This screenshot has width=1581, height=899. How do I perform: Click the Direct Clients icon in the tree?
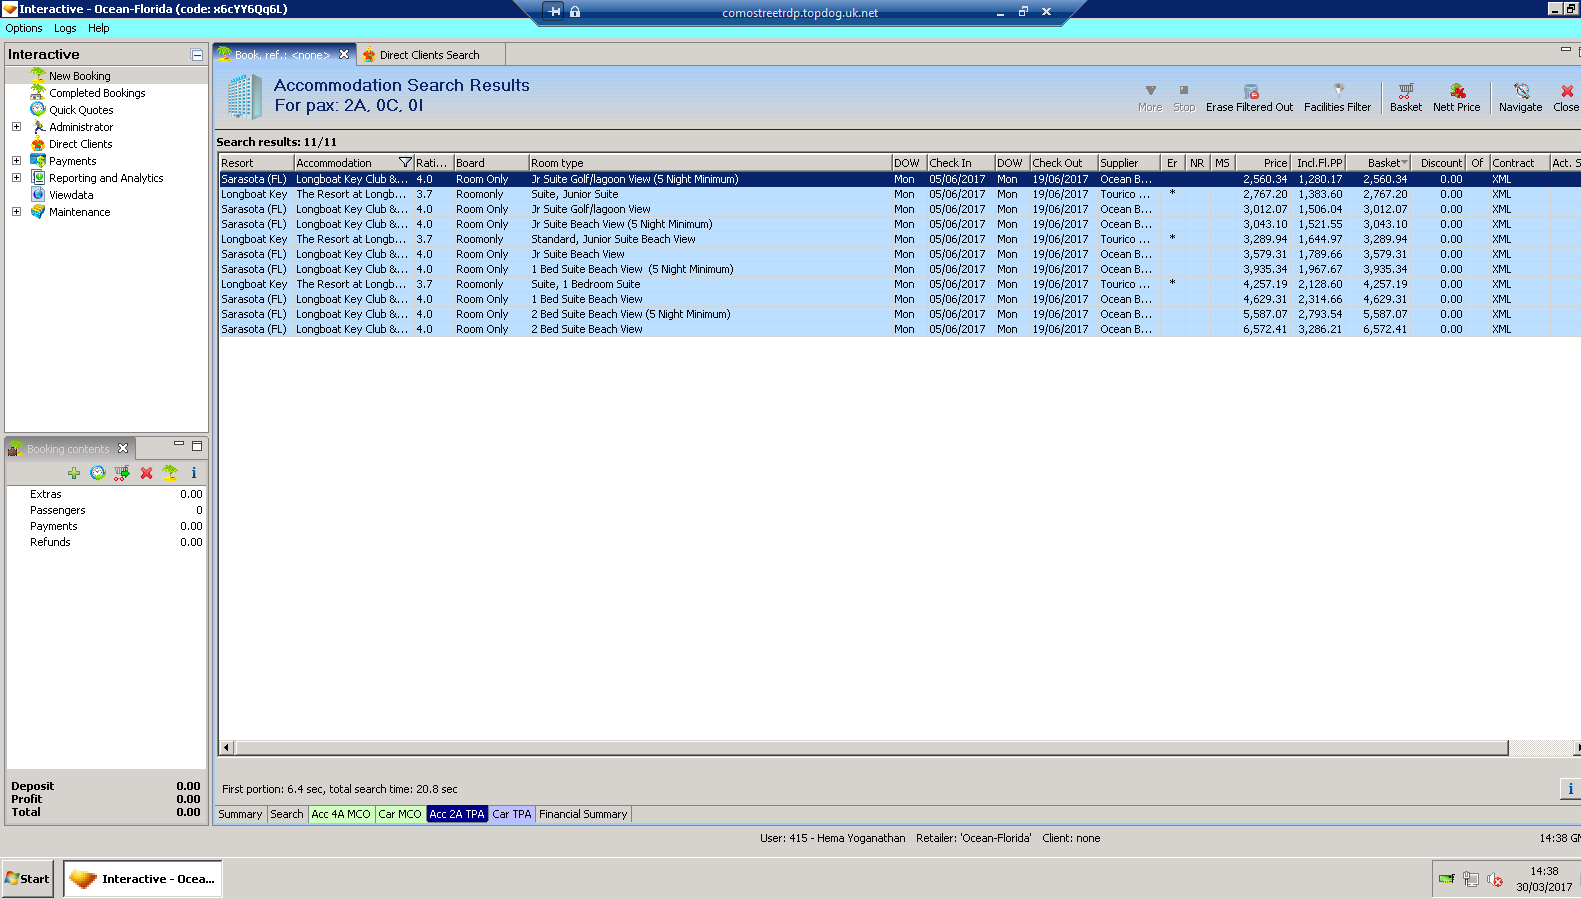(38, 143)
